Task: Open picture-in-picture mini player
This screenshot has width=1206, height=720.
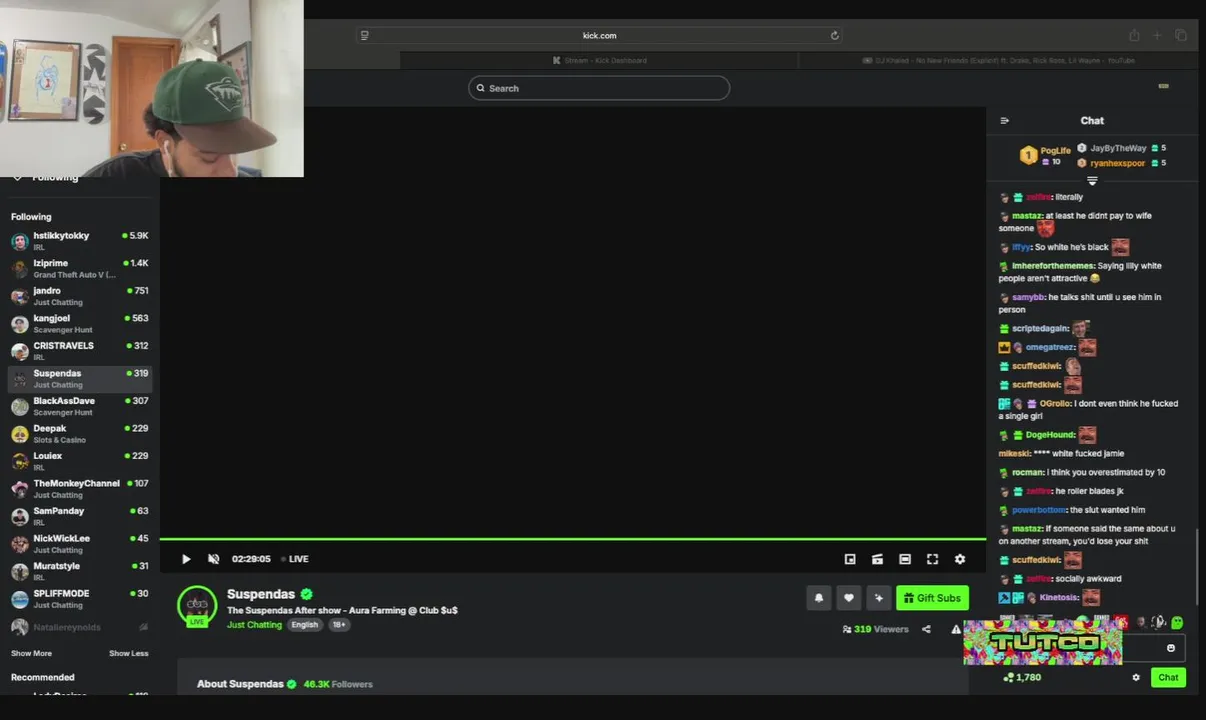Action: coord(850,559)
